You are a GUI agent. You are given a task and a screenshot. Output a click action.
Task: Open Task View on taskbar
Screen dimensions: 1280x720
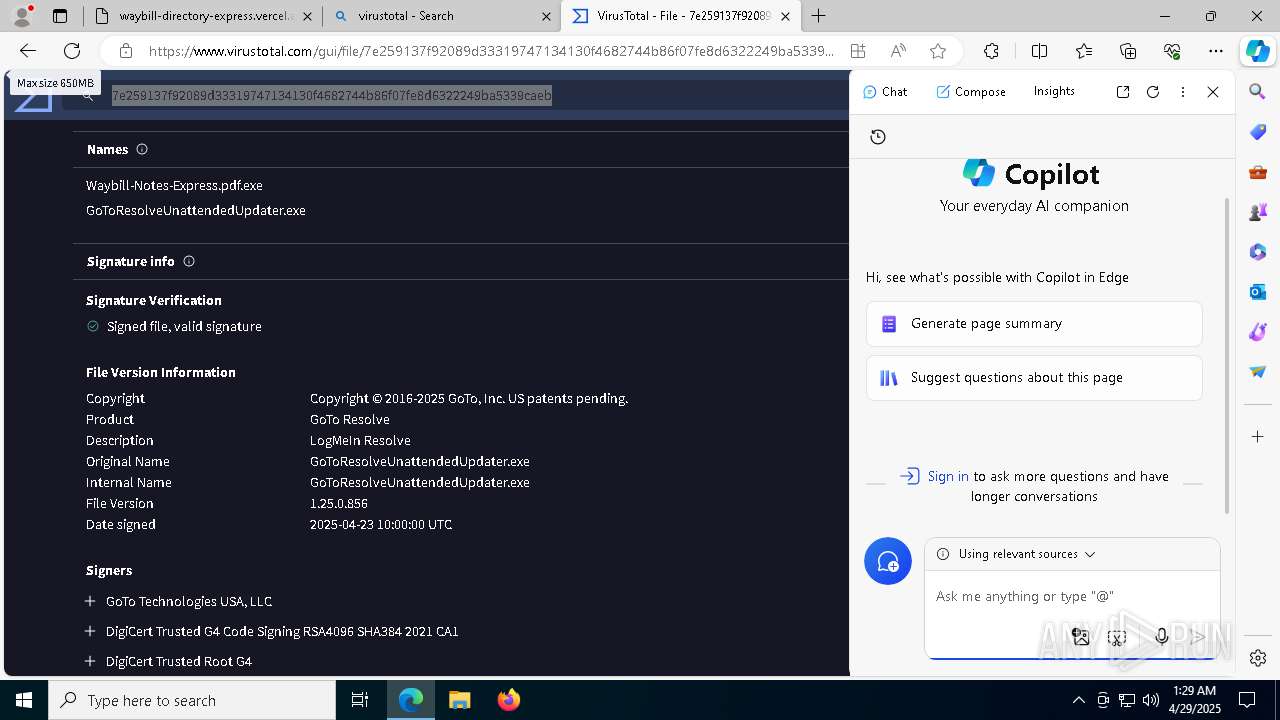click(x=360, y=700)
